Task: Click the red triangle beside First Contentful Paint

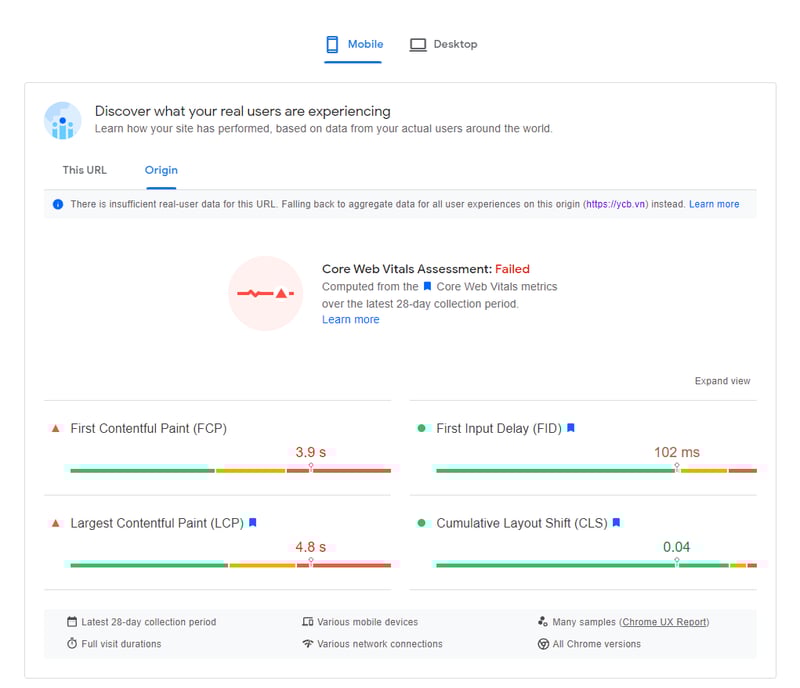Action: tap(56, 428)
